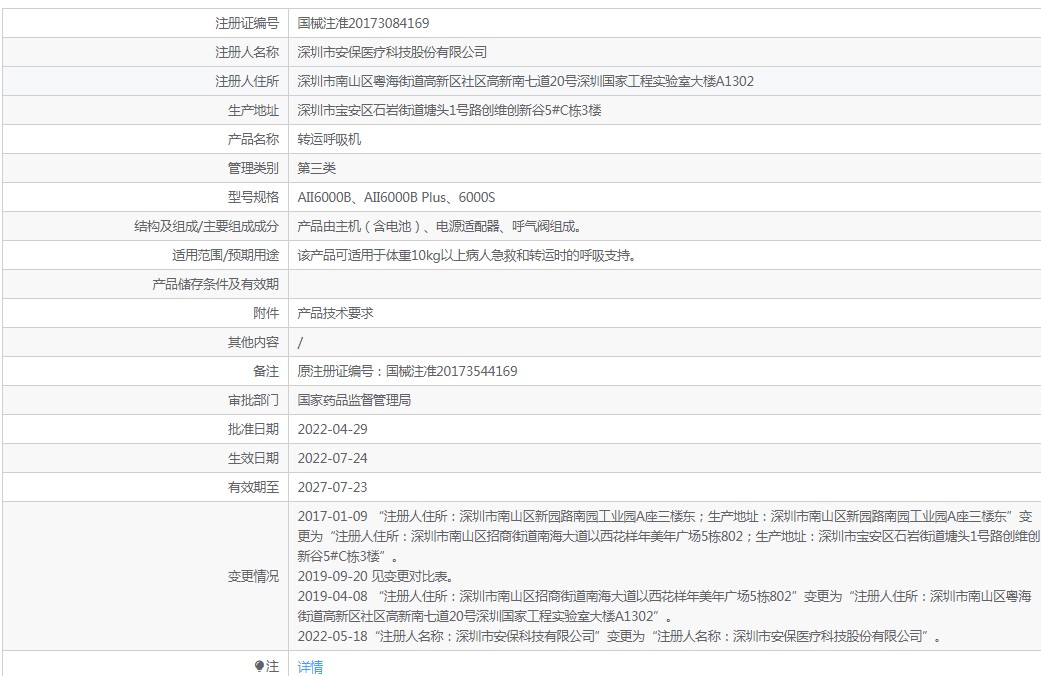Open the 详情 link in the 注 row

pos(310,667)
